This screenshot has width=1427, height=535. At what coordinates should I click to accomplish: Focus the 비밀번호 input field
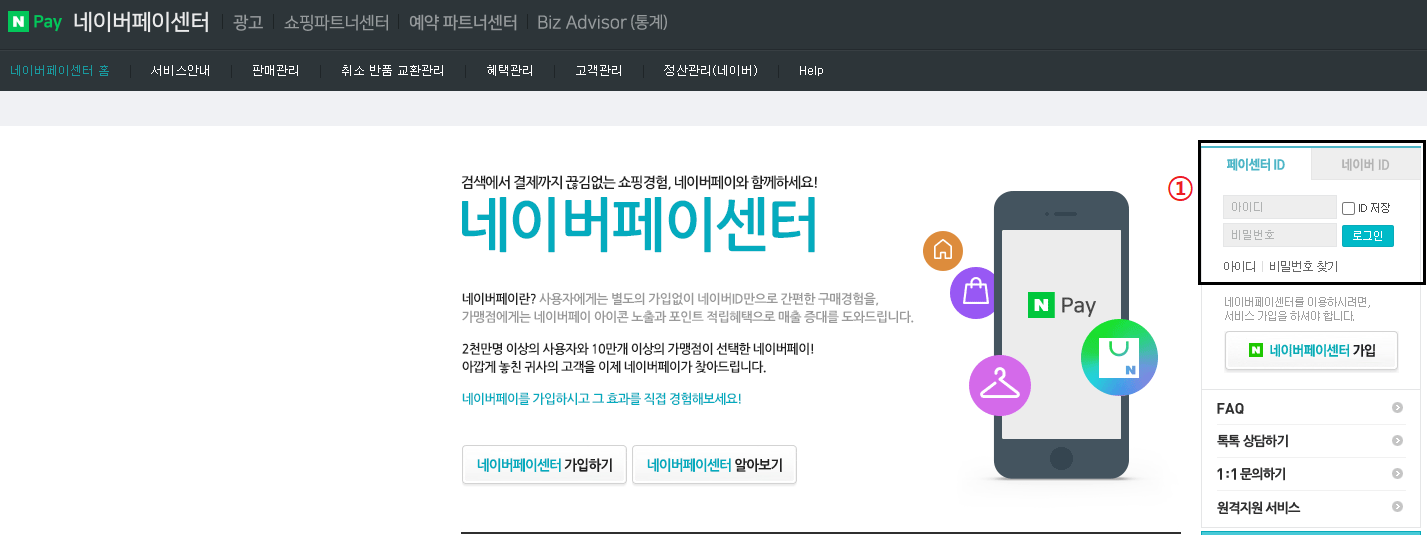point(1279,235)
